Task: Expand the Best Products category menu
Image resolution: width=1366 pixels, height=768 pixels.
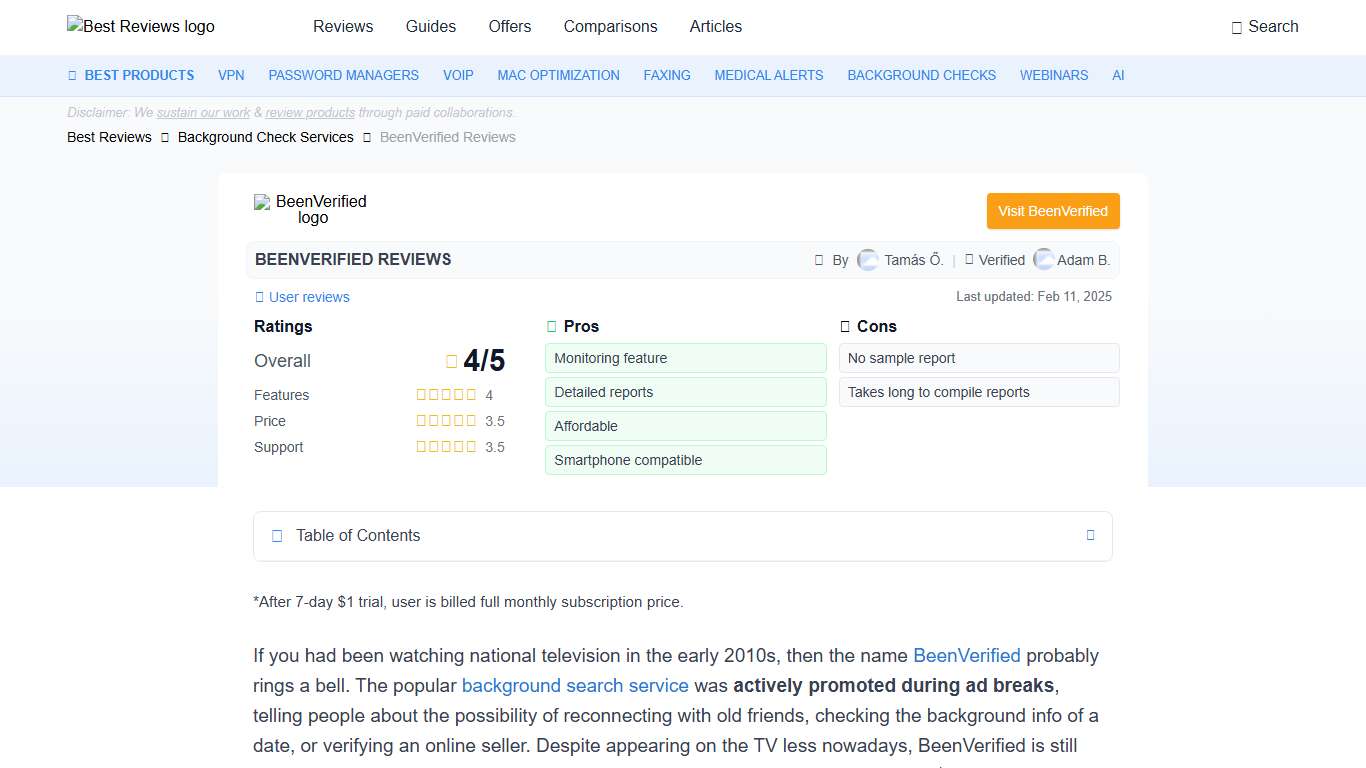Action: point(131,75)
